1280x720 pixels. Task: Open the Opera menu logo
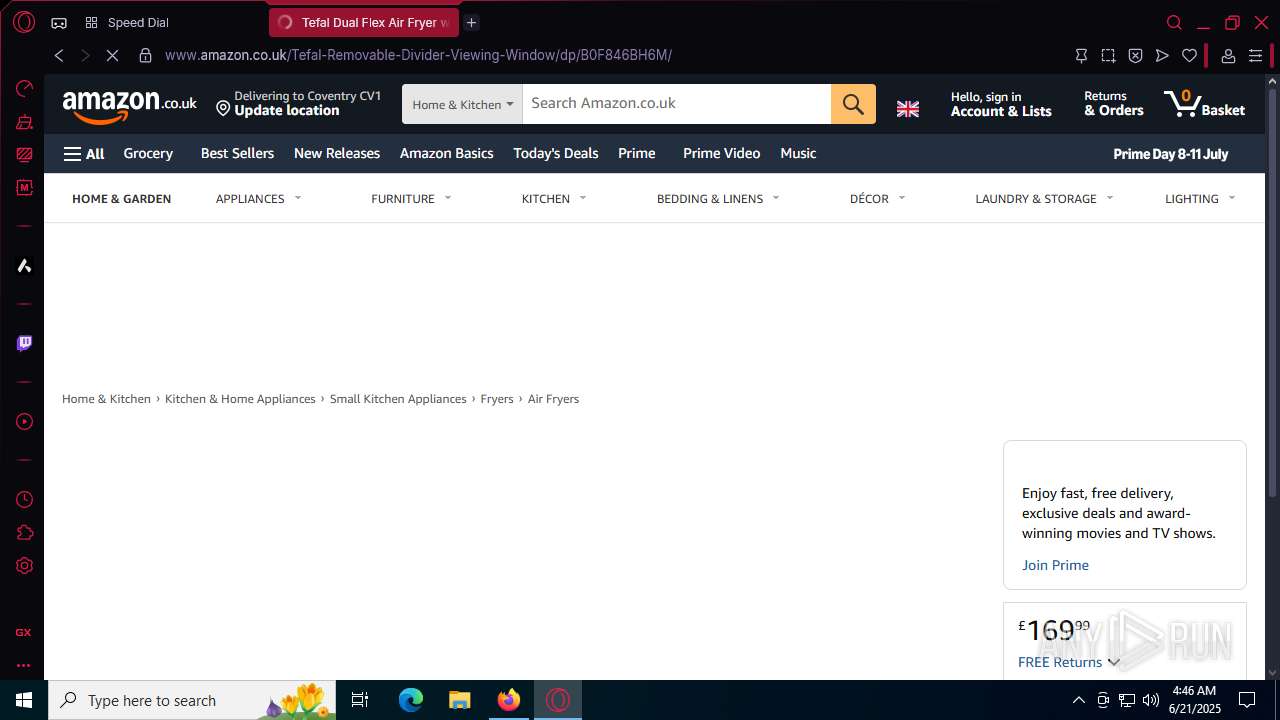coord(24,22)
